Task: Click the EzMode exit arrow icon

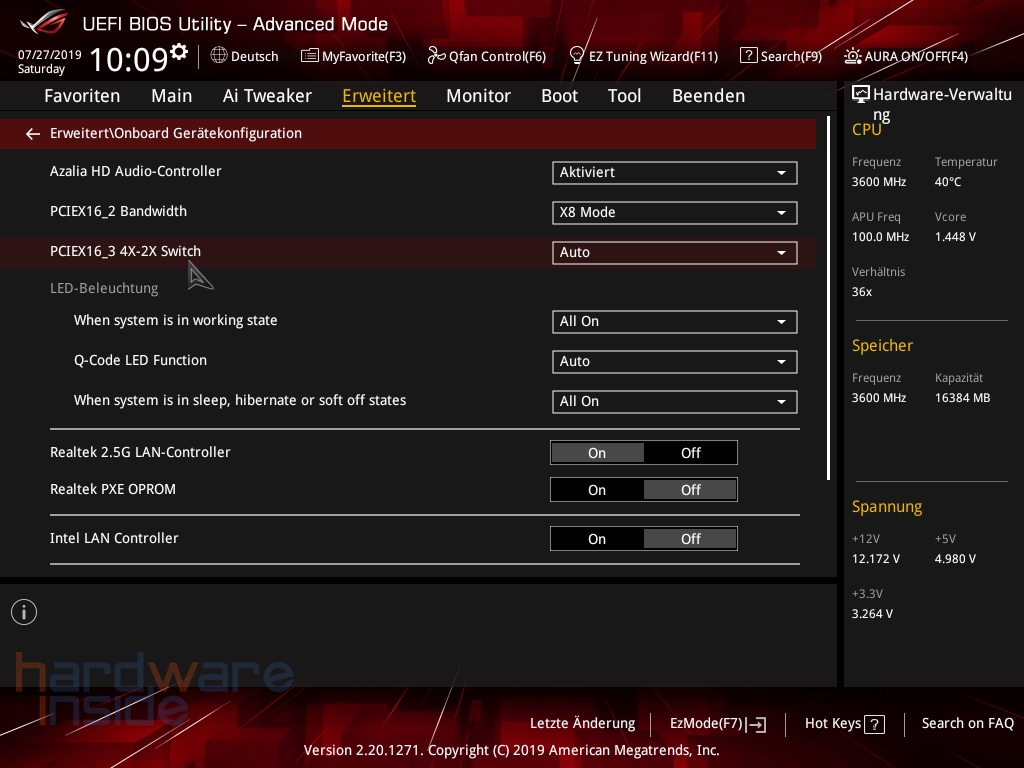Action: click(756, 724)
